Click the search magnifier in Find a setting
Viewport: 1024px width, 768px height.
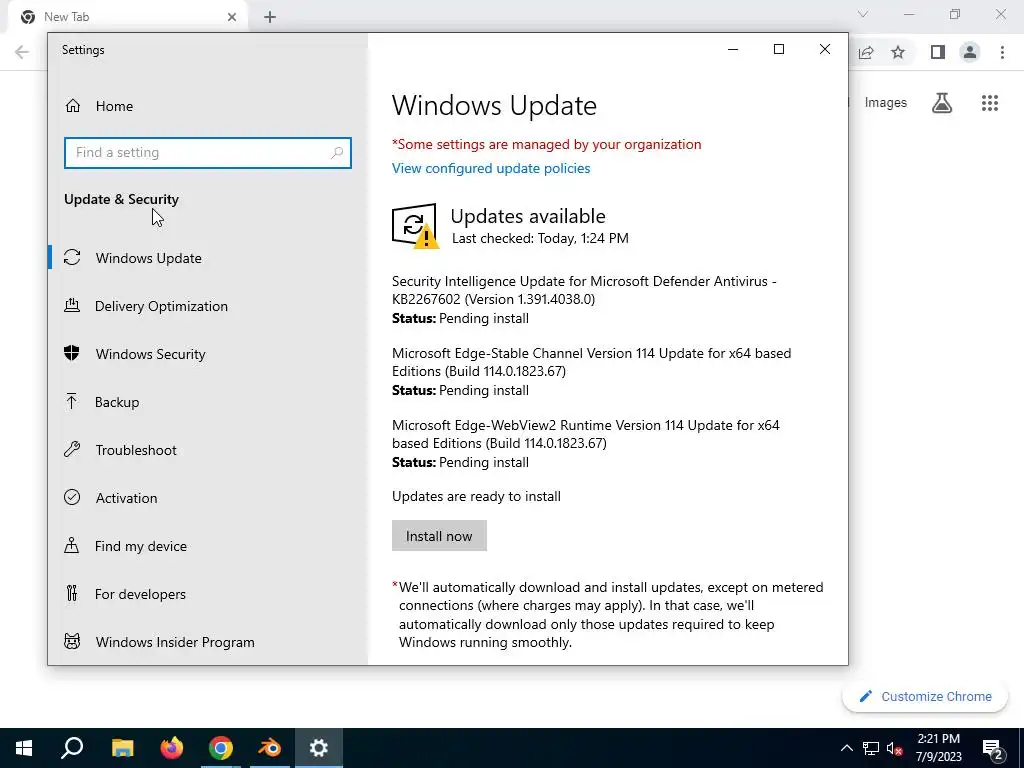coord(337,153)
